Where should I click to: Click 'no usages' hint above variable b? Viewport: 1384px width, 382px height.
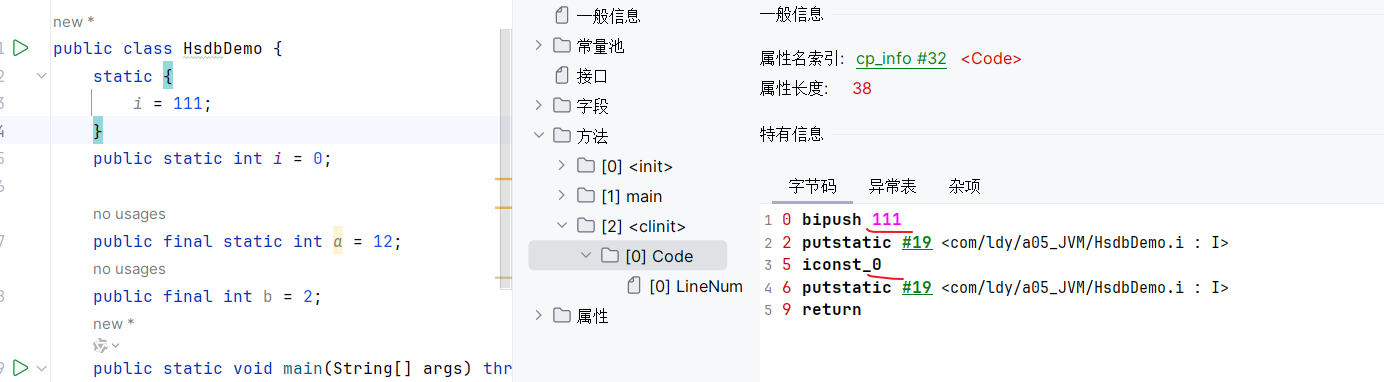[x=129, y=269]
